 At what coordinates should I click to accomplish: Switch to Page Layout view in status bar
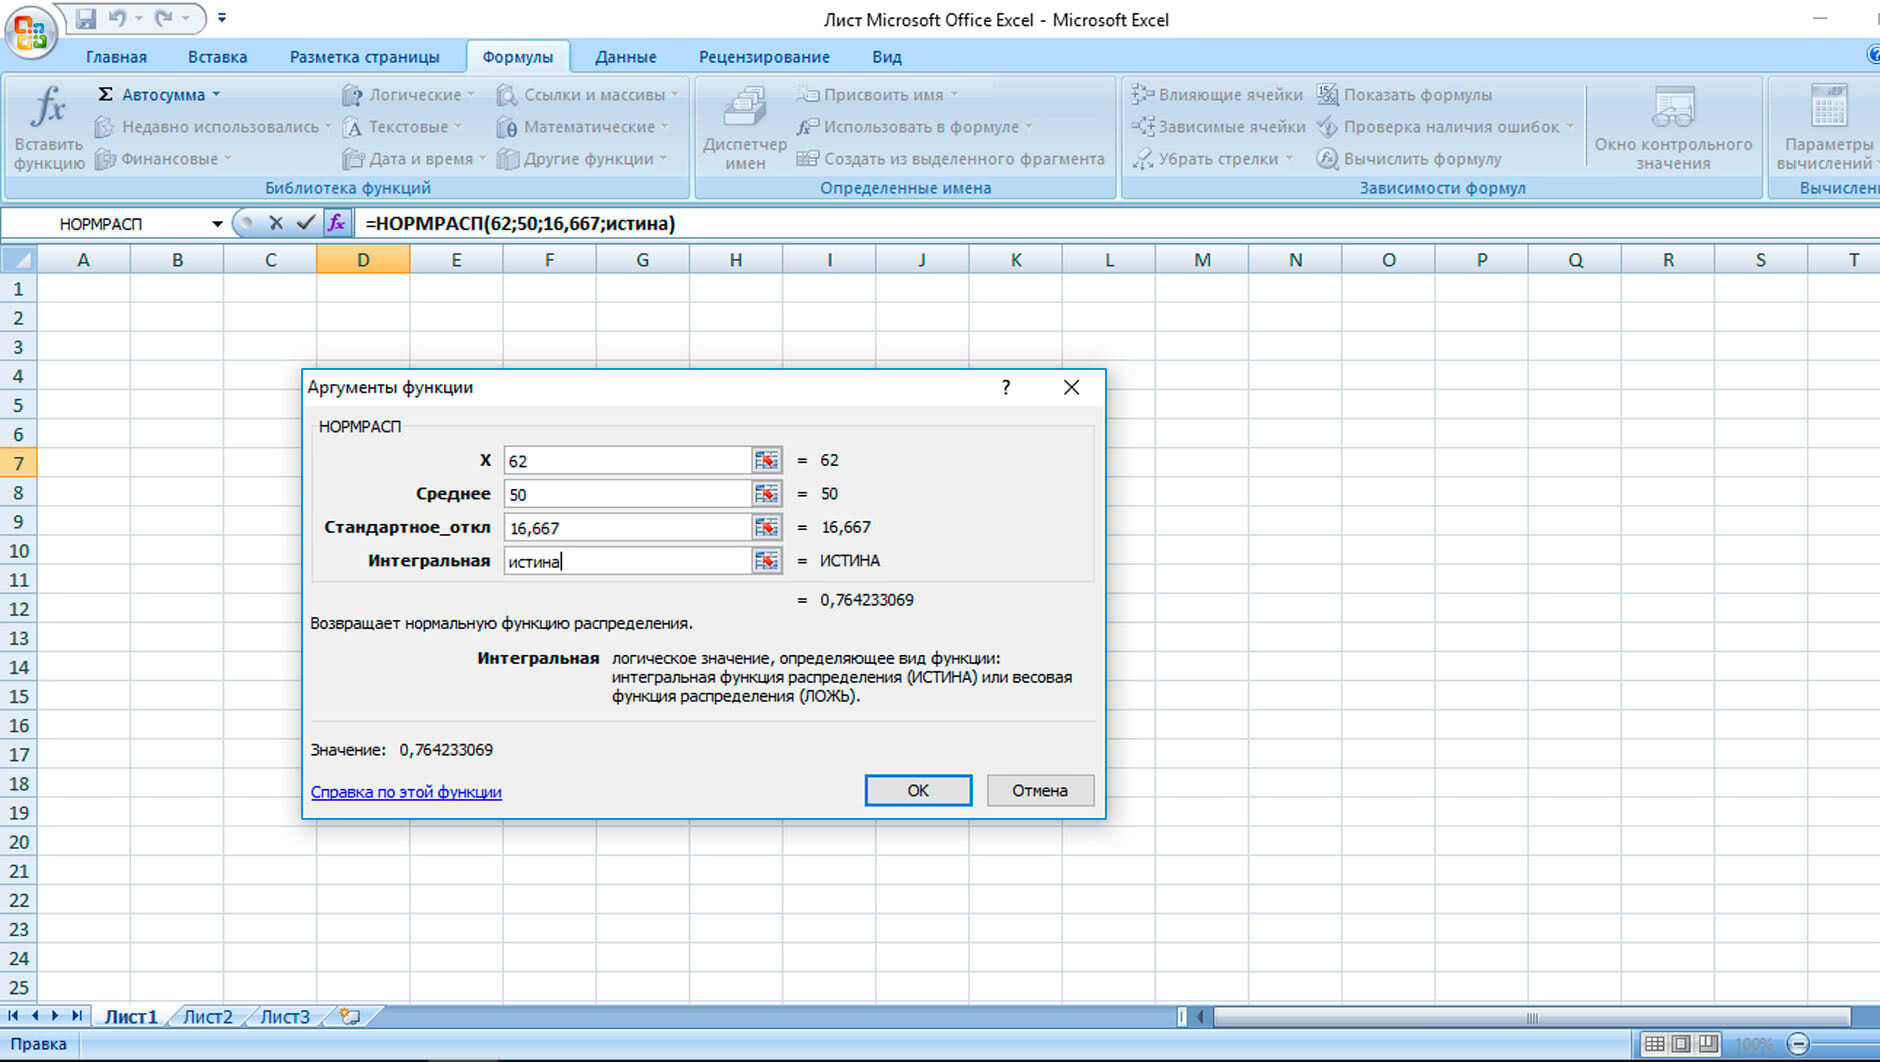tap(1681, 1044)
